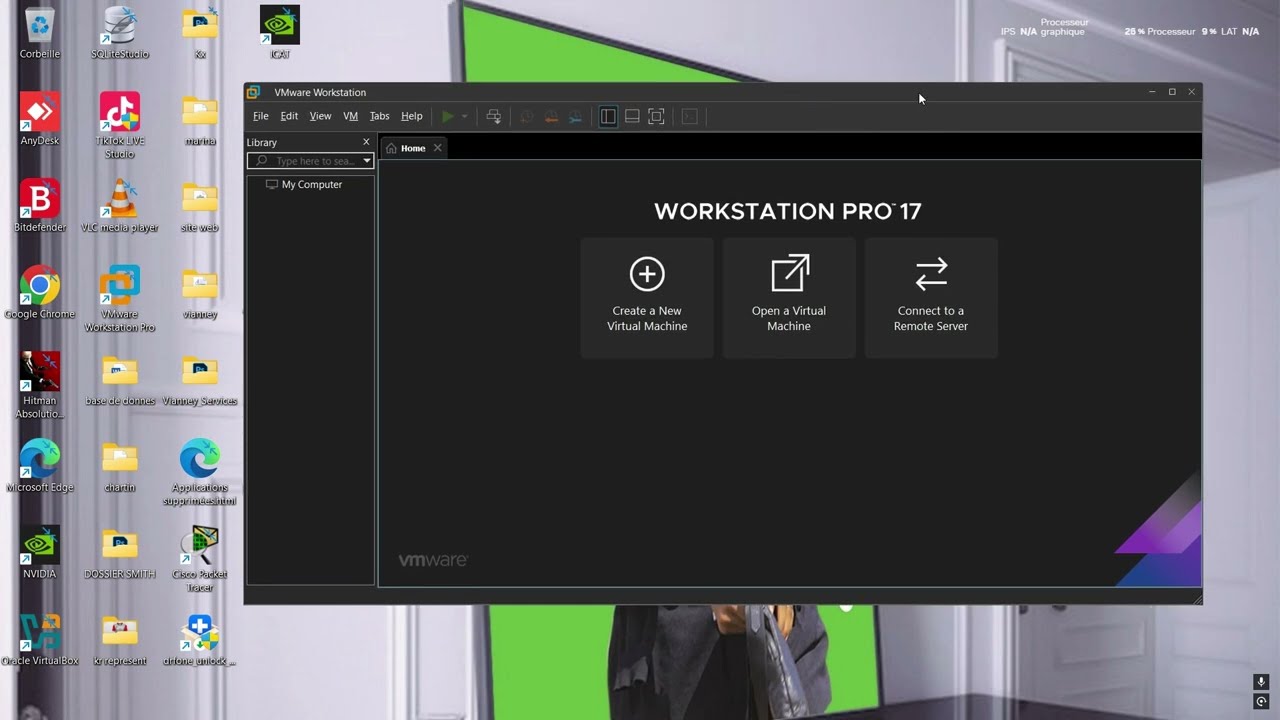Select My Computer in the library
This screenshot has width=1280, height=720.
pos(304,185)
